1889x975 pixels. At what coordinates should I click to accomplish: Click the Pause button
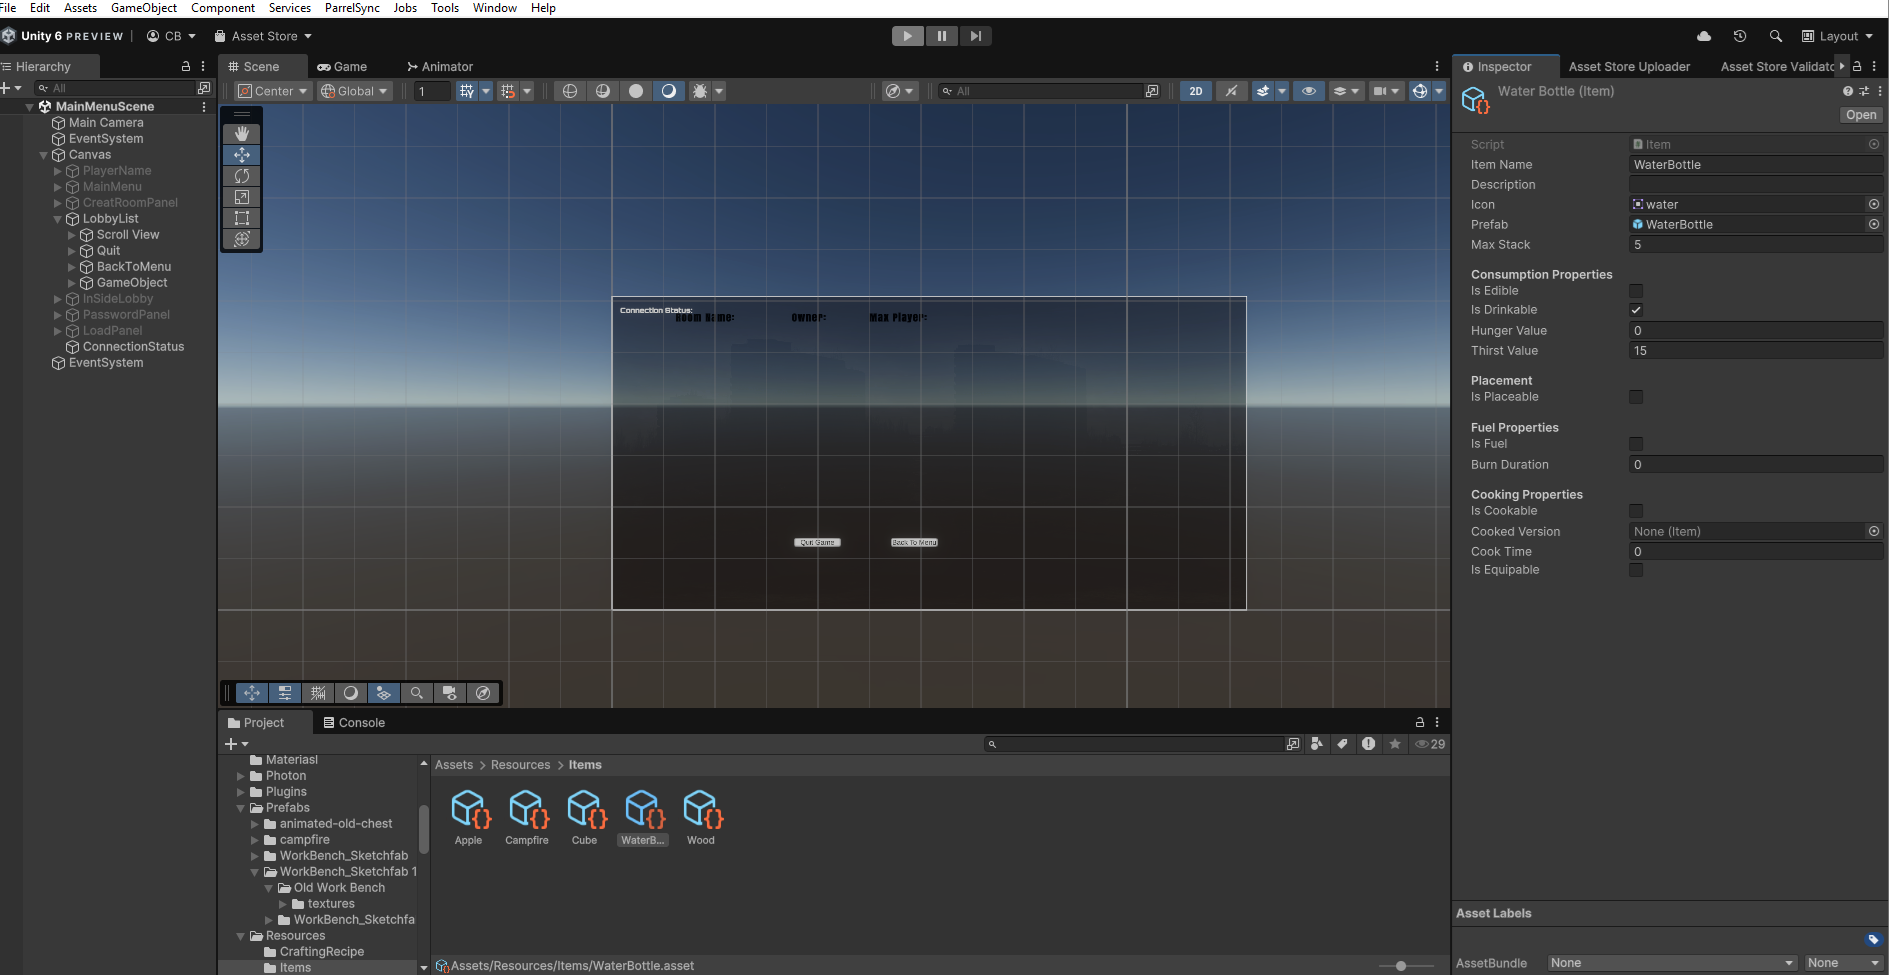[942, 36]
